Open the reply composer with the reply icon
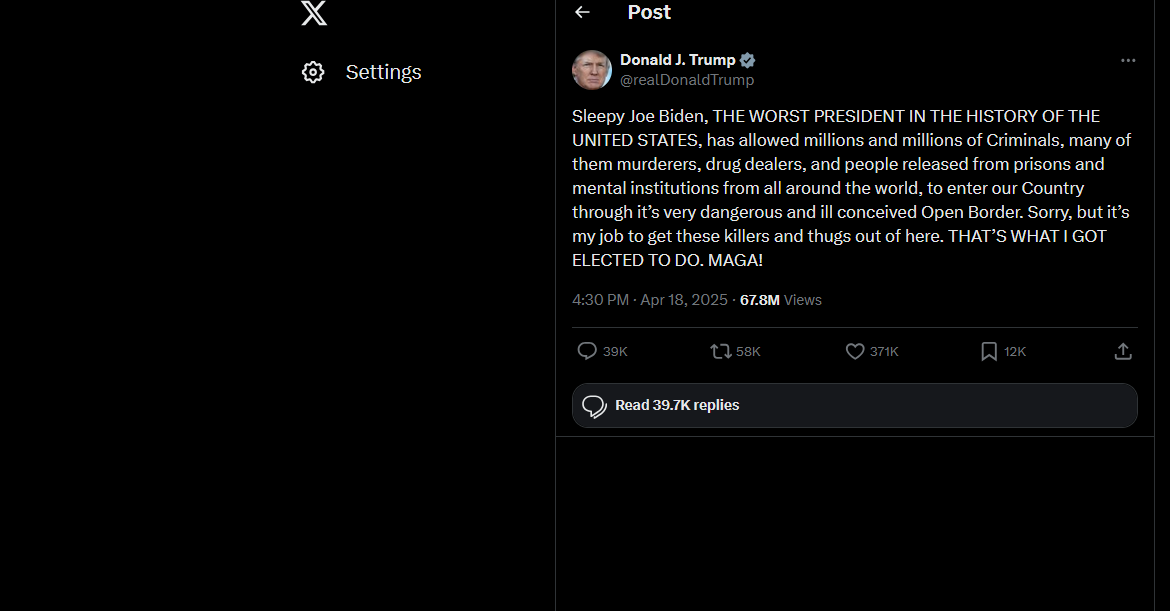Screen dimensions: 1170x611 586,351
